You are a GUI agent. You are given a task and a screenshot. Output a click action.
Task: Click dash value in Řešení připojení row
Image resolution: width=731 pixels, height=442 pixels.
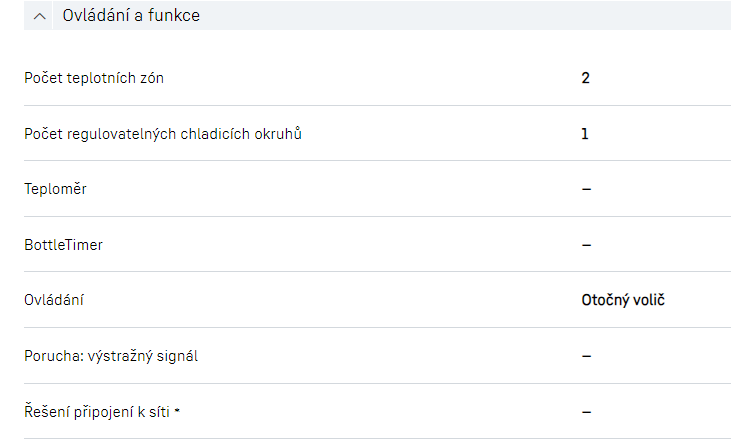[x=586, y=410]
